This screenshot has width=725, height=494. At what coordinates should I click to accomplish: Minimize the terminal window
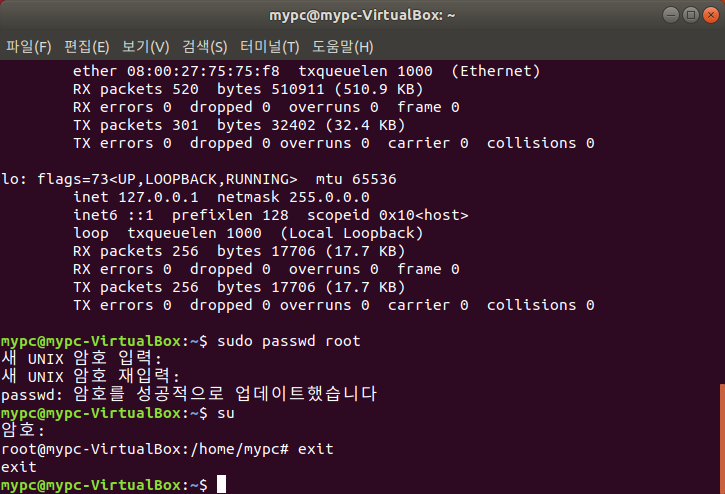[670, 15]
